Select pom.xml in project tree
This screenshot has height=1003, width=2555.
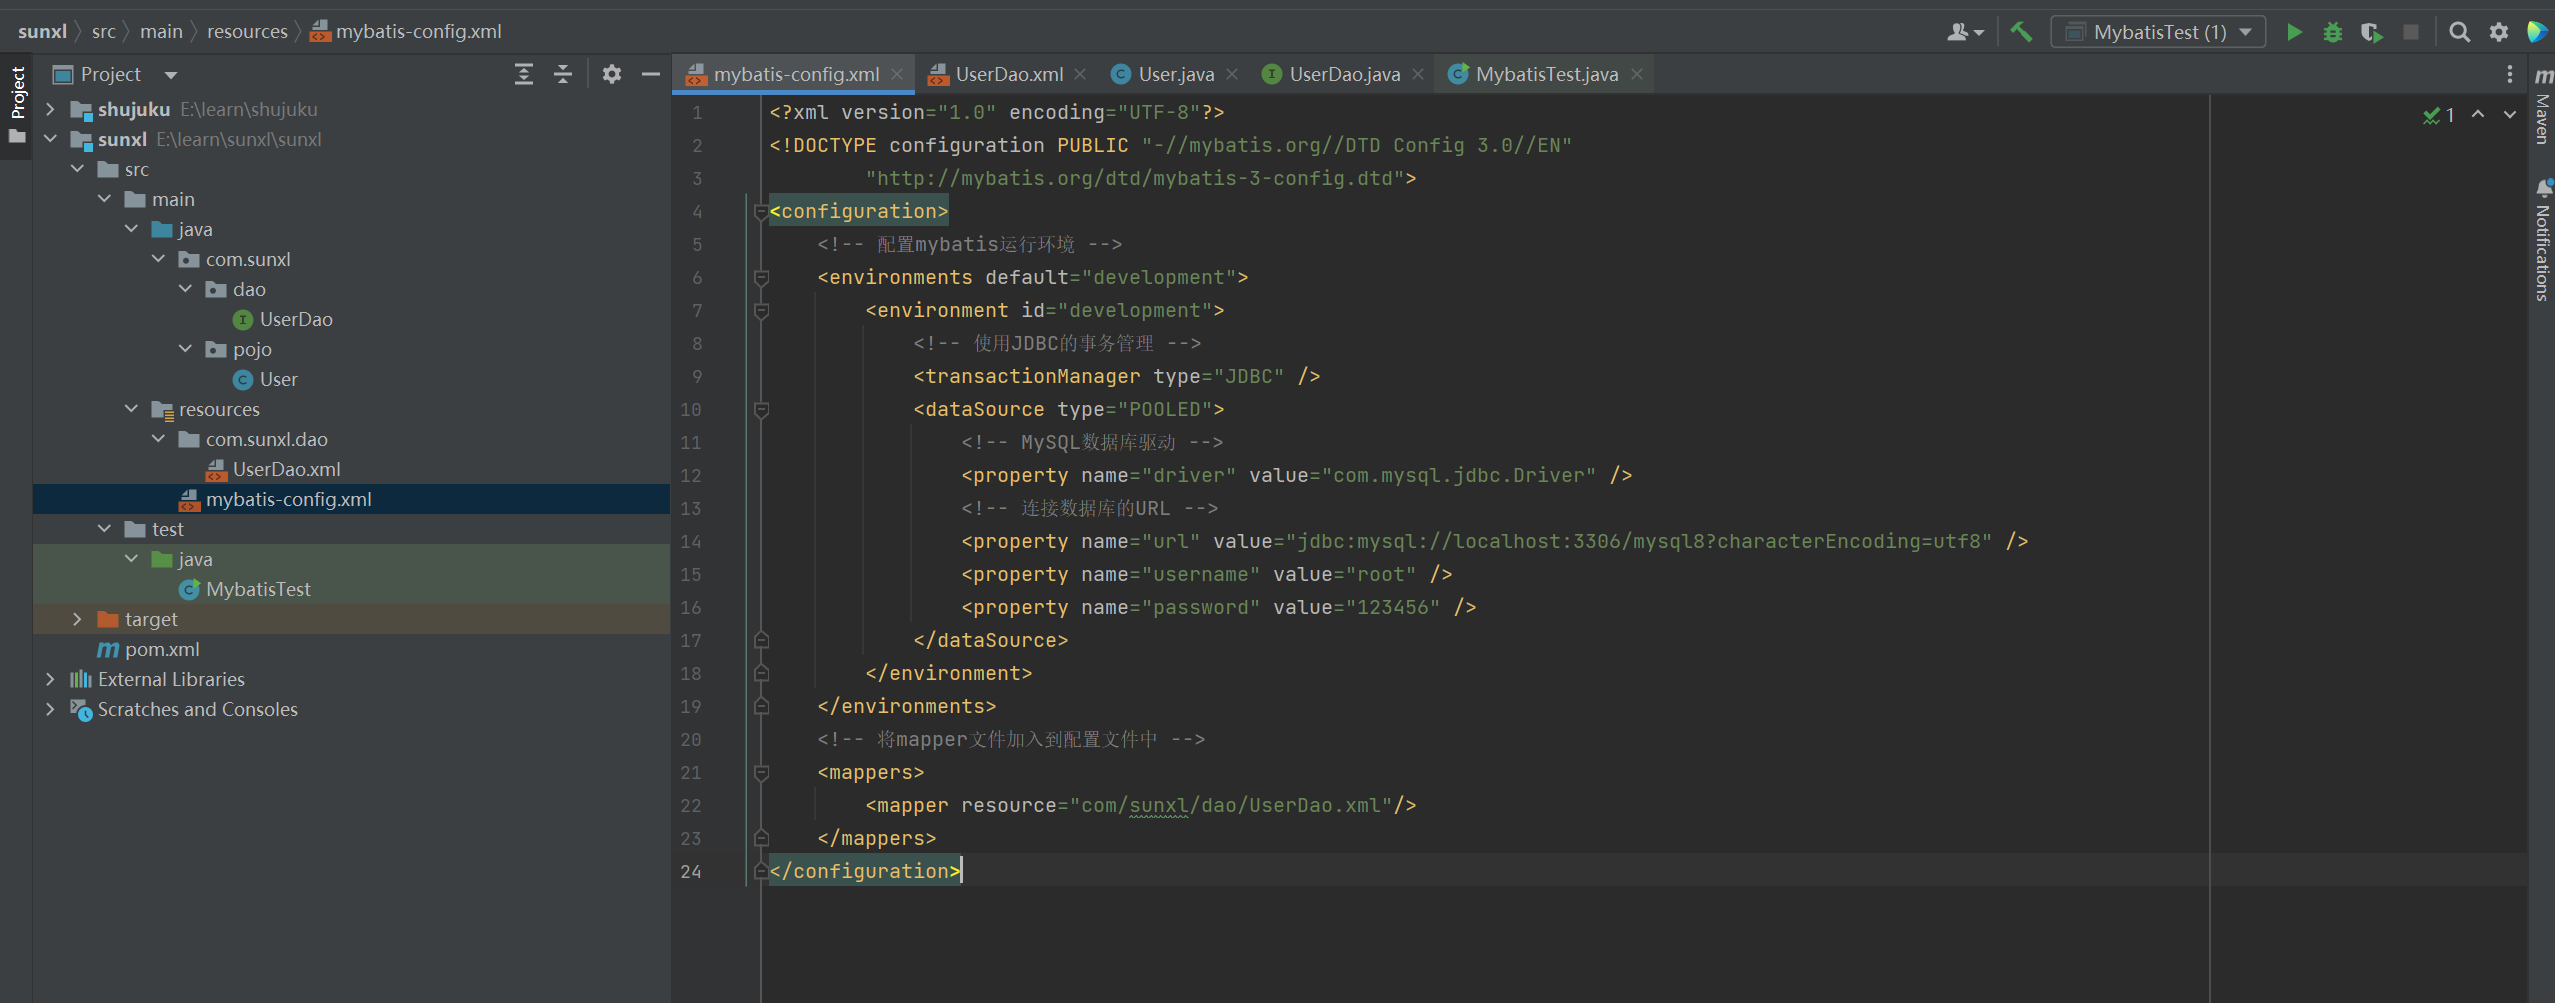162,649
